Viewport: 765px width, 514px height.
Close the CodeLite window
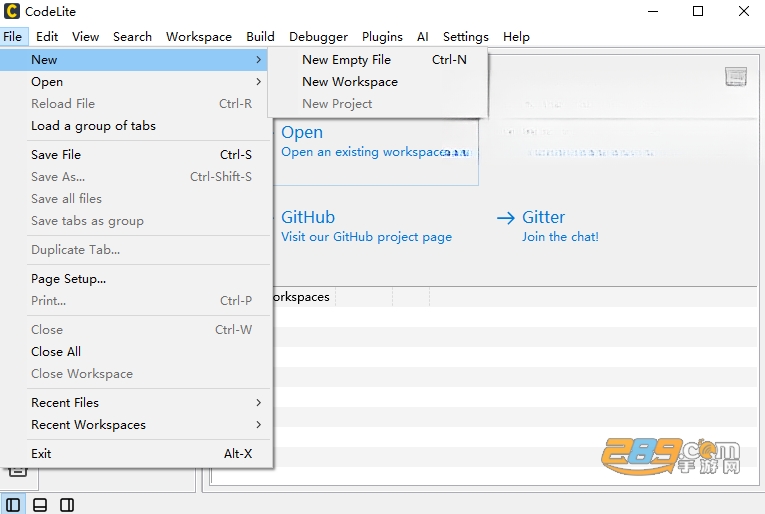pos(744,11)
